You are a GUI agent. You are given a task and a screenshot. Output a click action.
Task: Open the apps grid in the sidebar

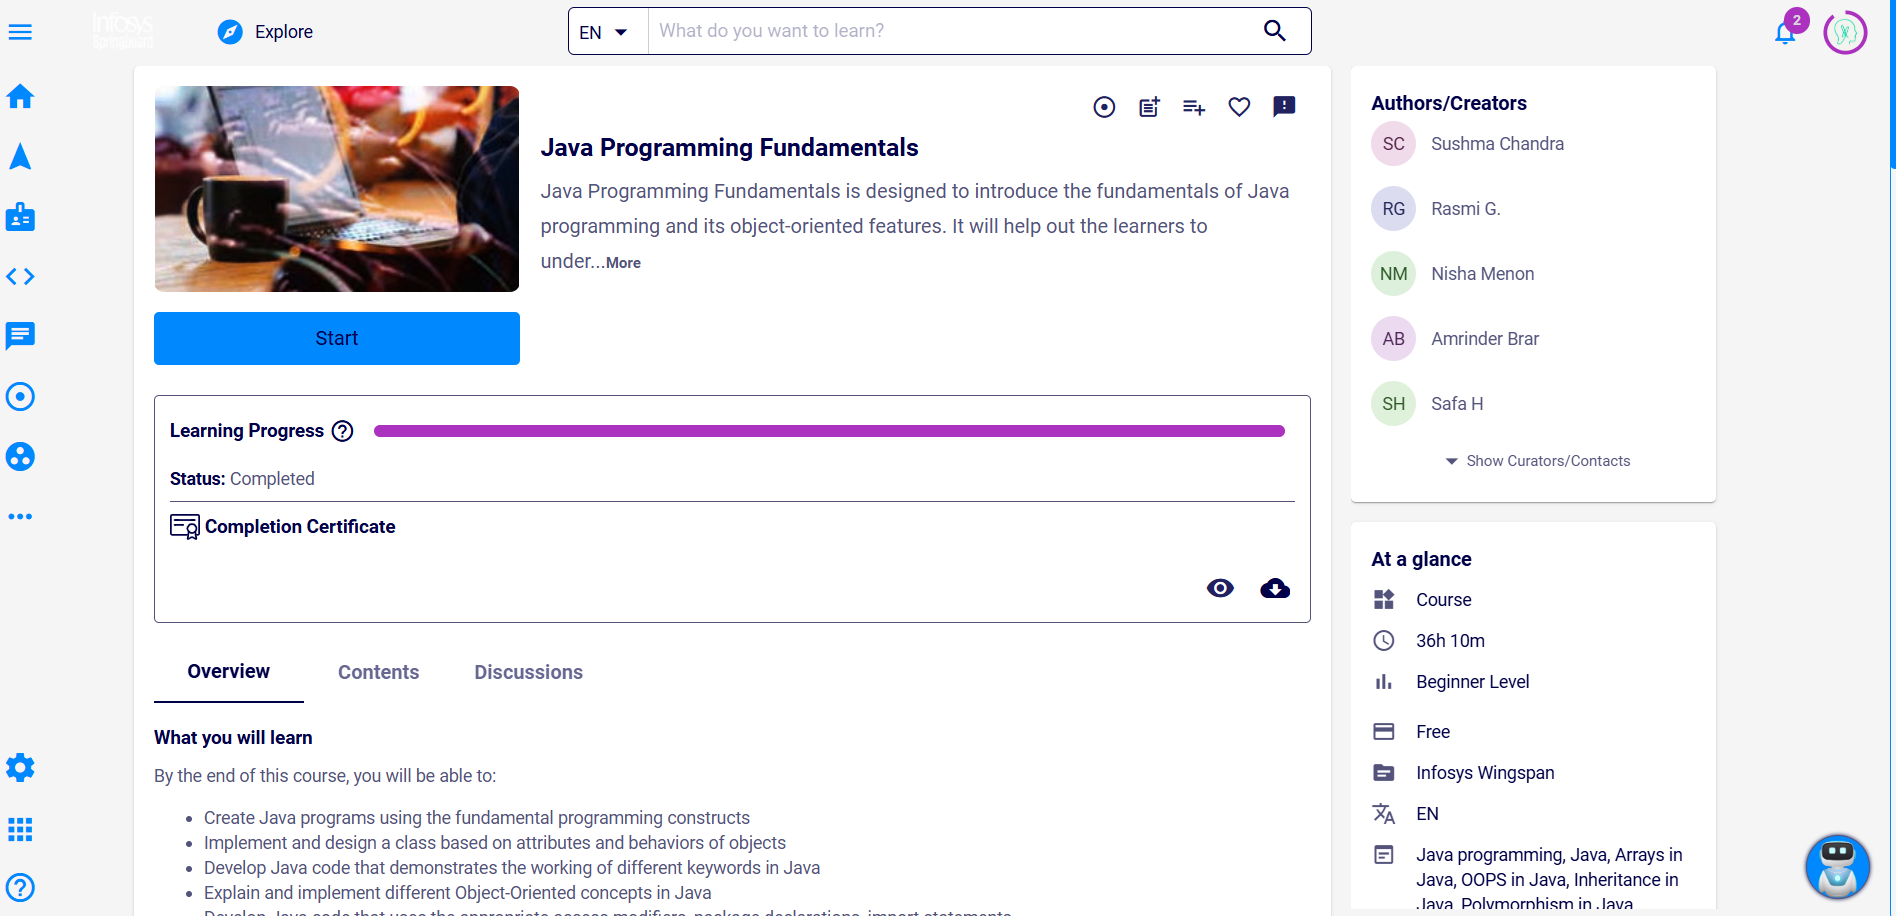(20, 829)
